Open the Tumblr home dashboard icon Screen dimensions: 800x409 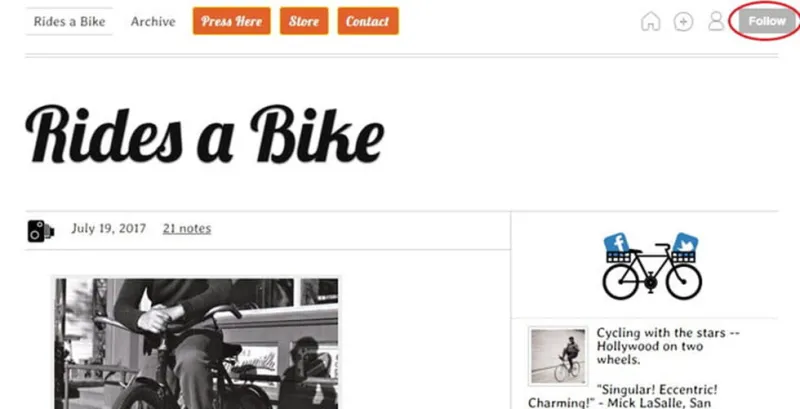click(x=651, y=21)
